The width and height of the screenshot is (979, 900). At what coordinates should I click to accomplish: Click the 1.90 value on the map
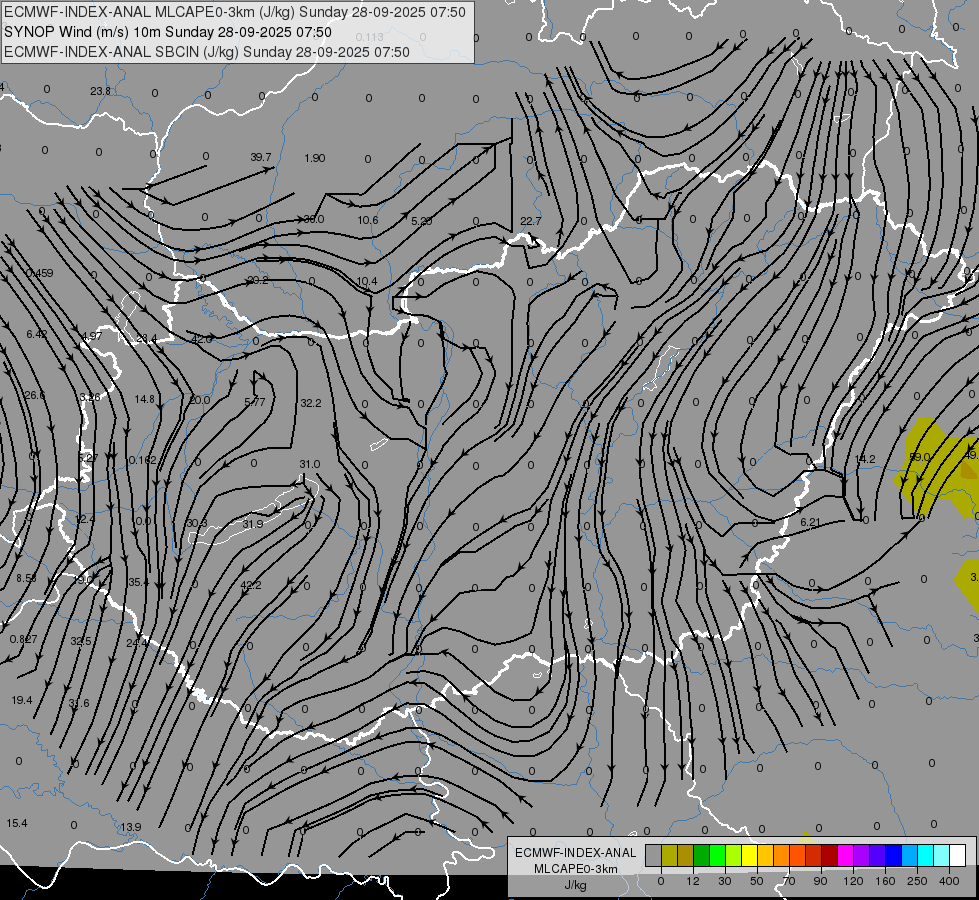315,158
